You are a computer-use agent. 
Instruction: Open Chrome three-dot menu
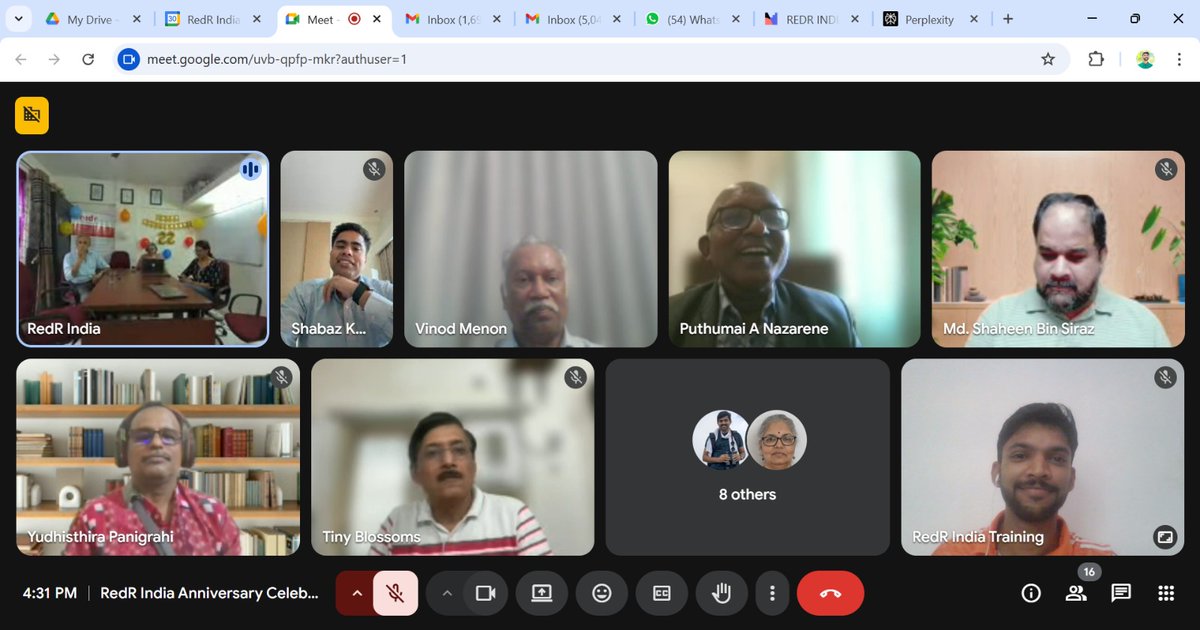[1179, 59]
